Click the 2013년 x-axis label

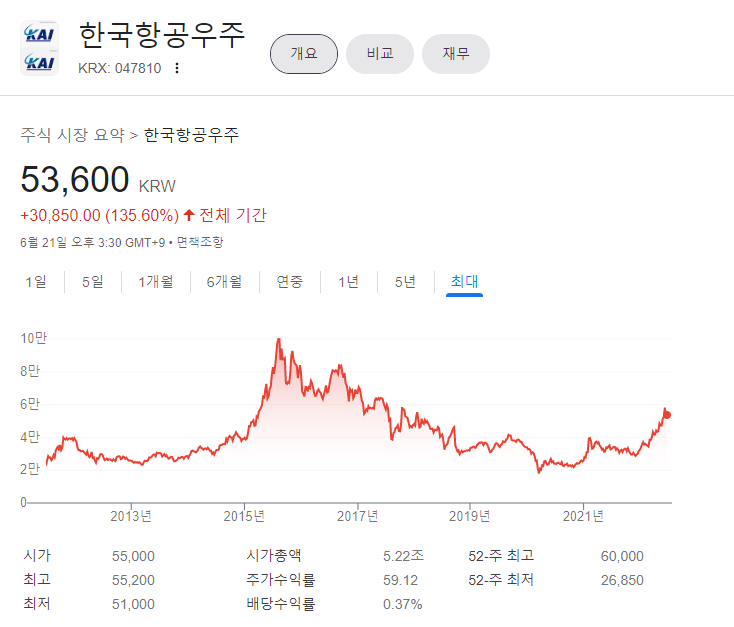131,516
